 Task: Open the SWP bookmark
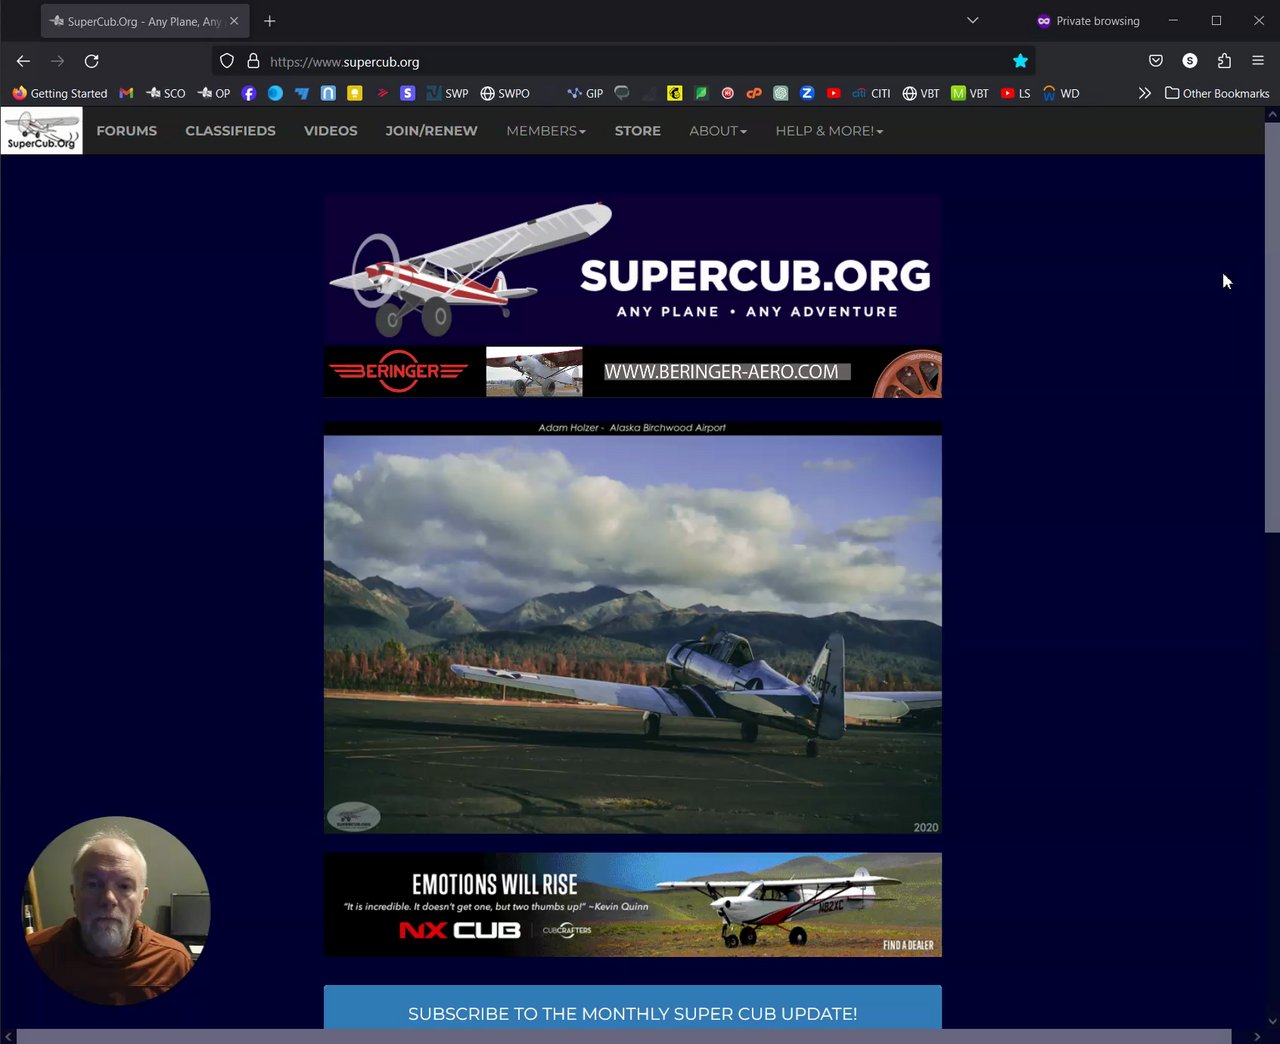[447, 93]
